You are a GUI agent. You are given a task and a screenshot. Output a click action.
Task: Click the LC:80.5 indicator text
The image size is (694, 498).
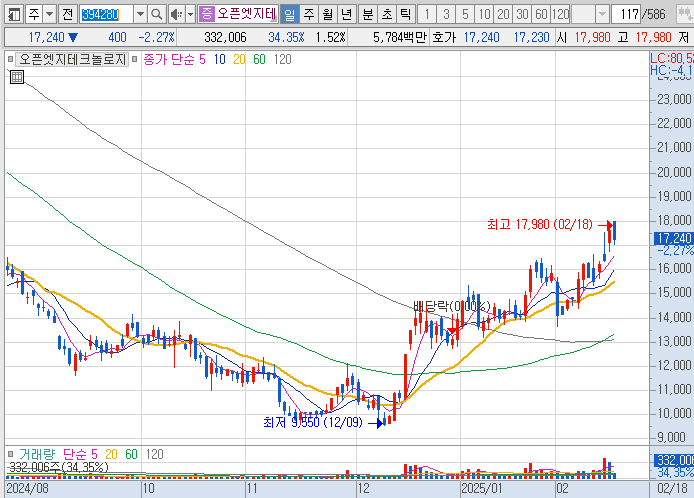pos(671,58)
